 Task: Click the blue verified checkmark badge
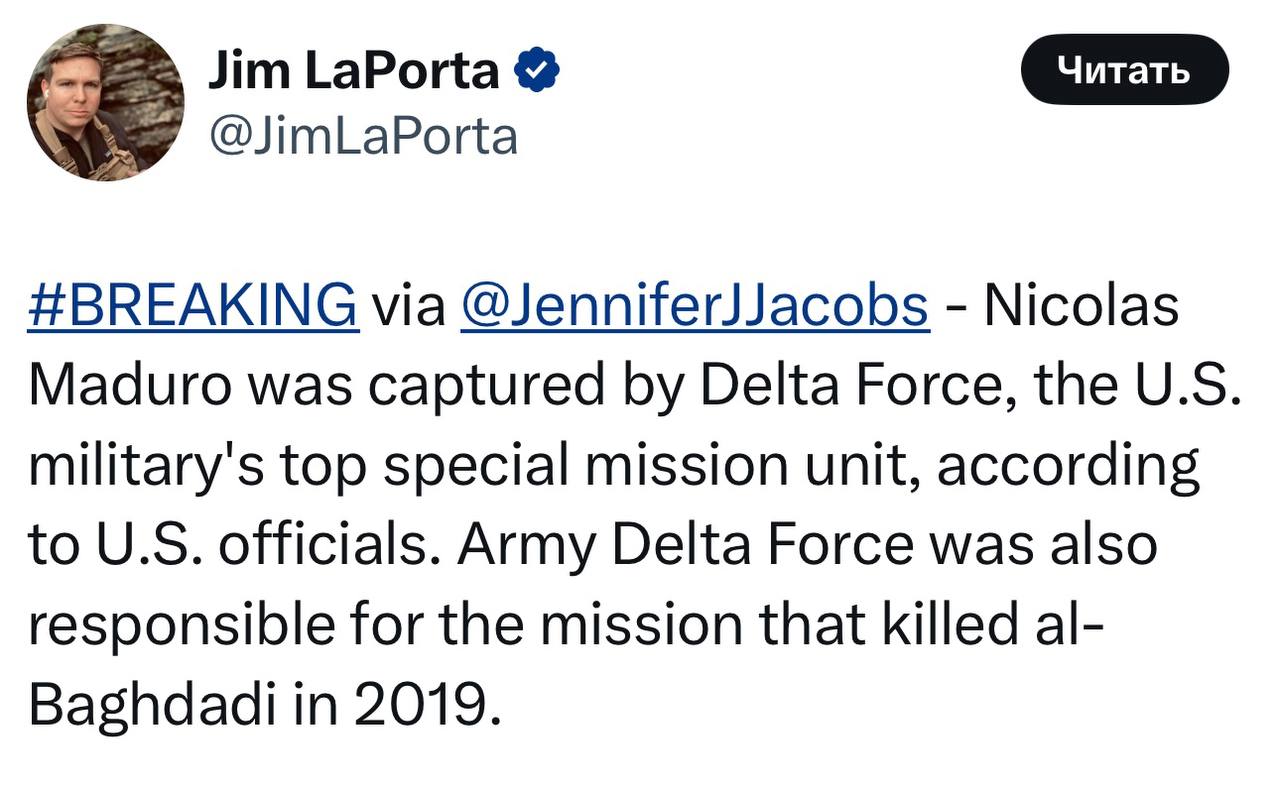coord(536,72)
